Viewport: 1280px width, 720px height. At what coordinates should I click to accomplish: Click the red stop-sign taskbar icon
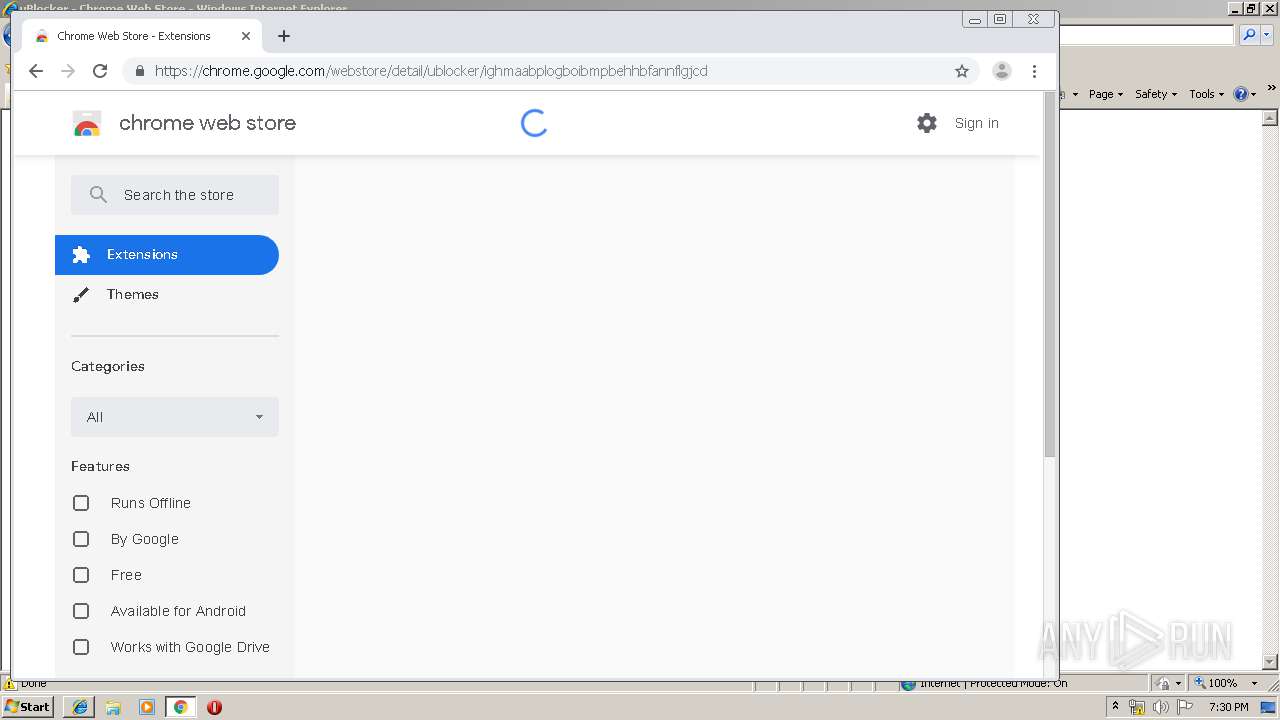coord(214,707)
